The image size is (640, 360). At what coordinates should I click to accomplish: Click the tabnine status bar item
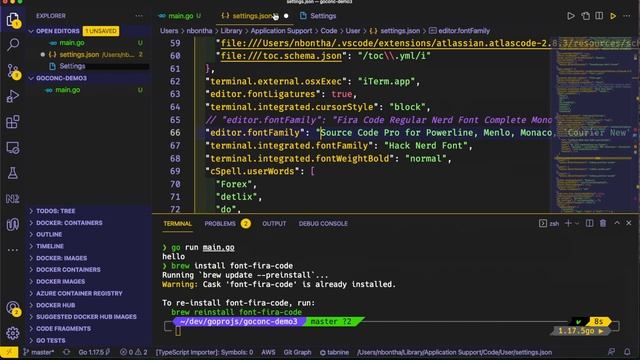click(x=334, y=352)
